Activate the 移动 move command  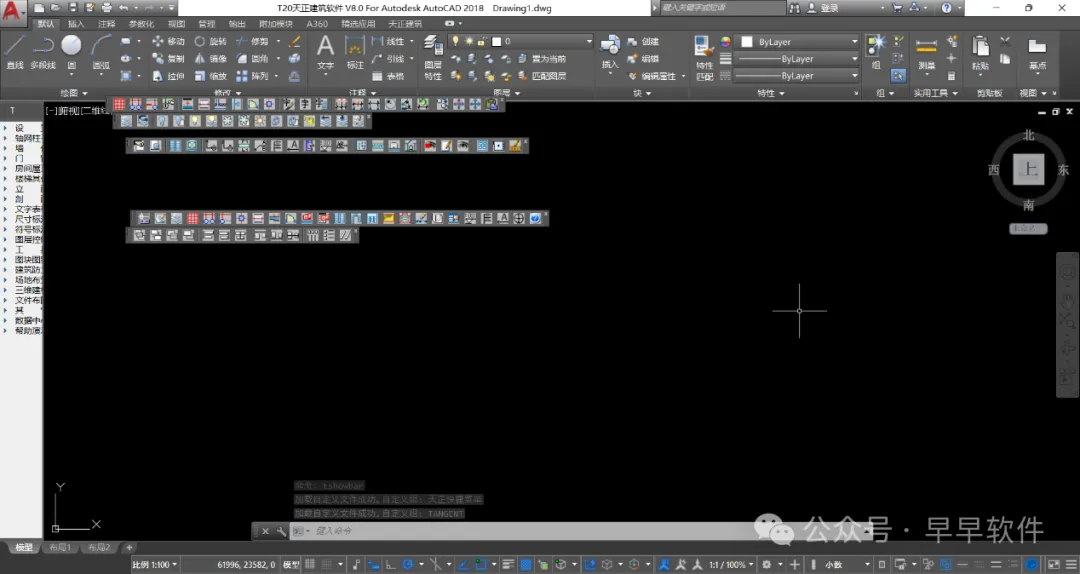pyautogui.click(x=169, y=41)
